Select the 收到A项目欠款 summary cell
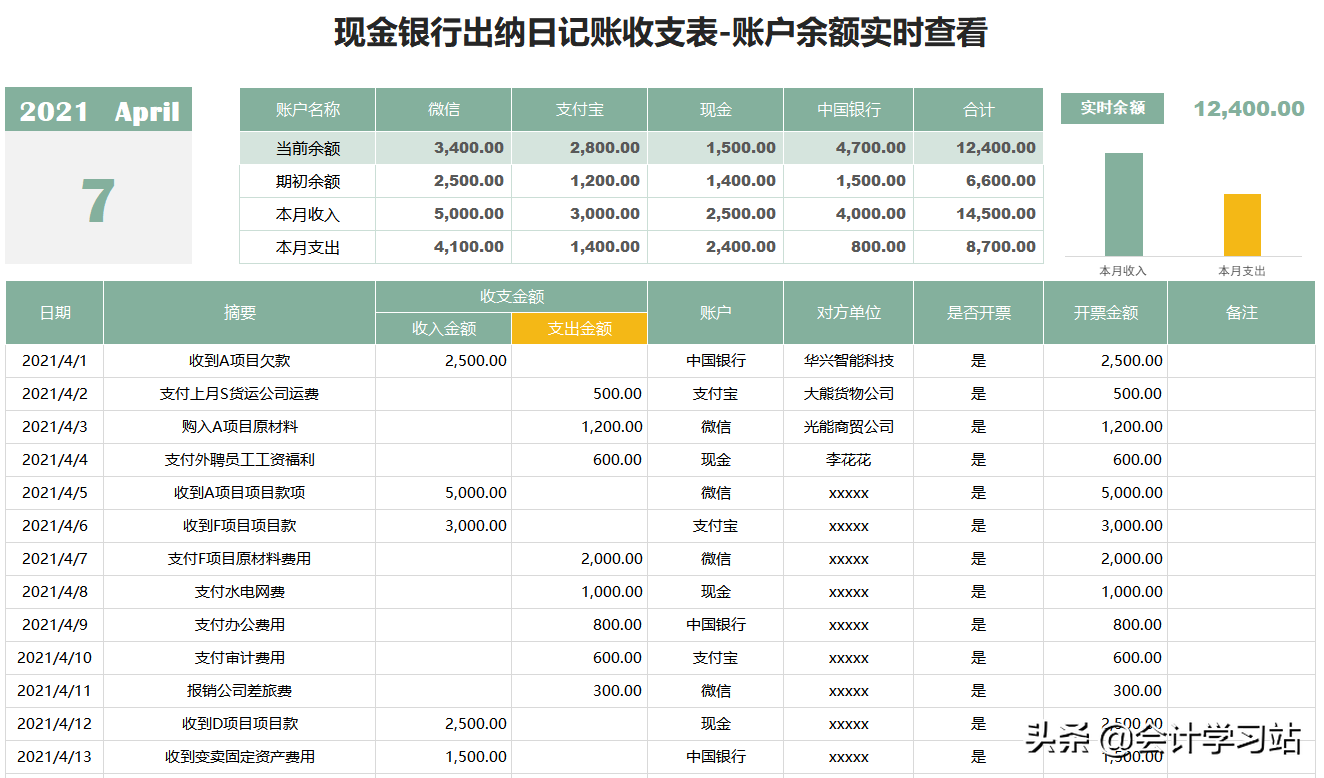Image resolution: width=1324 pixels, height=778 pixels. tap(239, 361)
